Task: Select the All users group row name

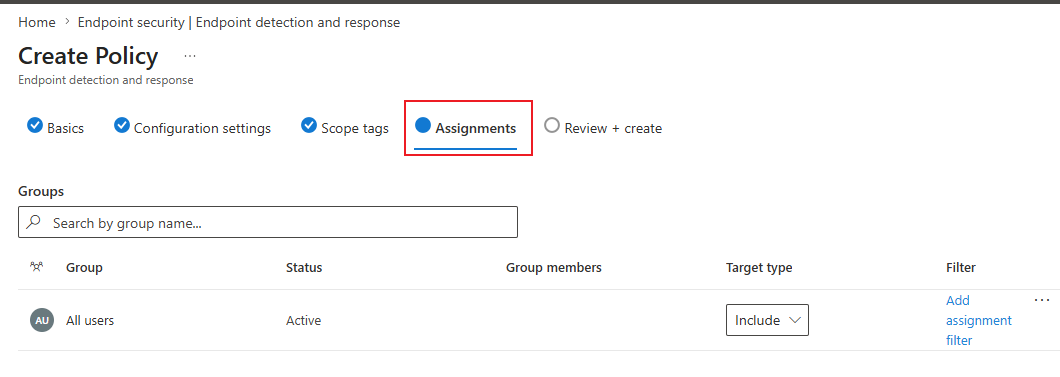Action: (x=90, y=320)
